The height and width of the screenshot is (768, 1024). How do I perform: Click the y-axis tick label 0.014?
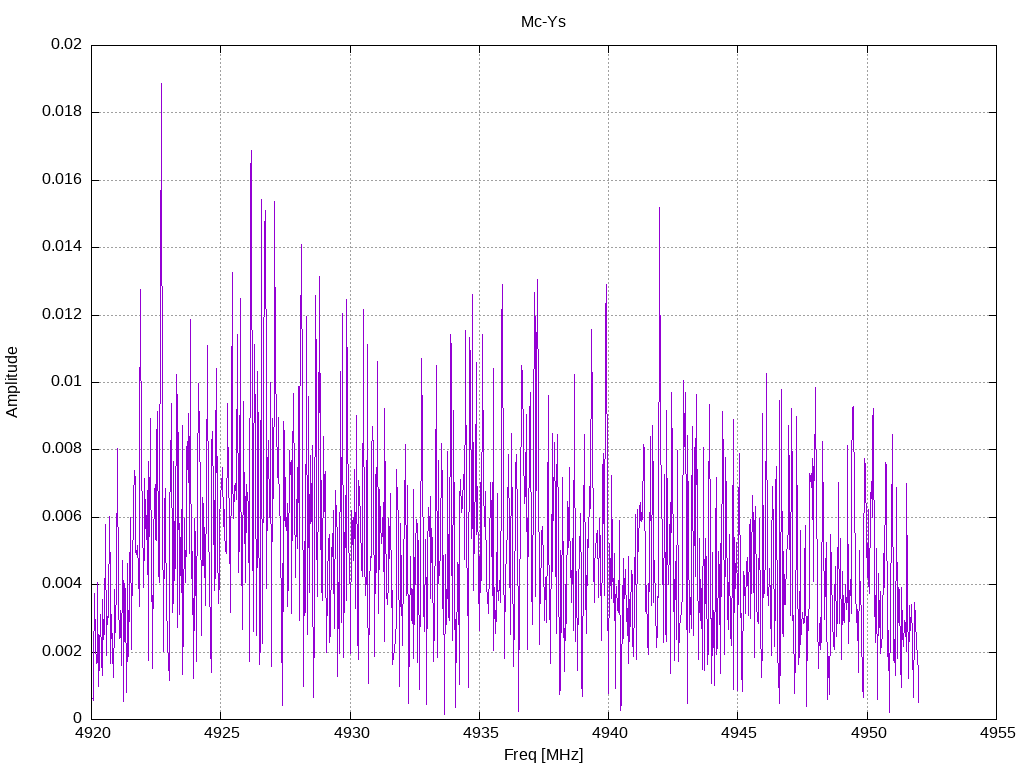coord(62,247)
